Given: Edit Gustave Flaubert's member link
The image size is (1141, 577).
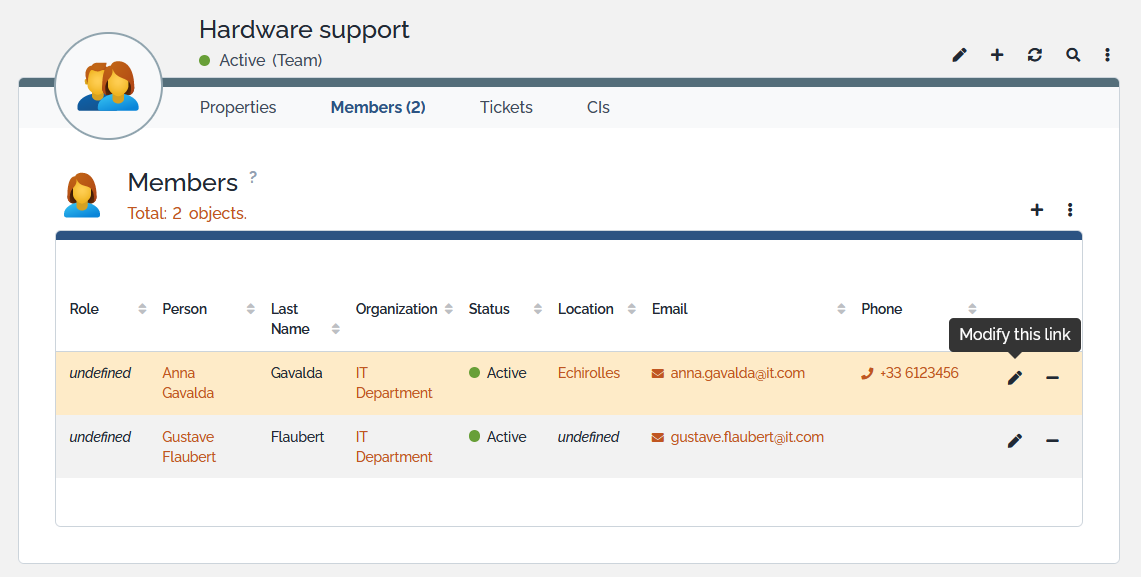Looking at the screenshot, I should [x=1015, y=441].
